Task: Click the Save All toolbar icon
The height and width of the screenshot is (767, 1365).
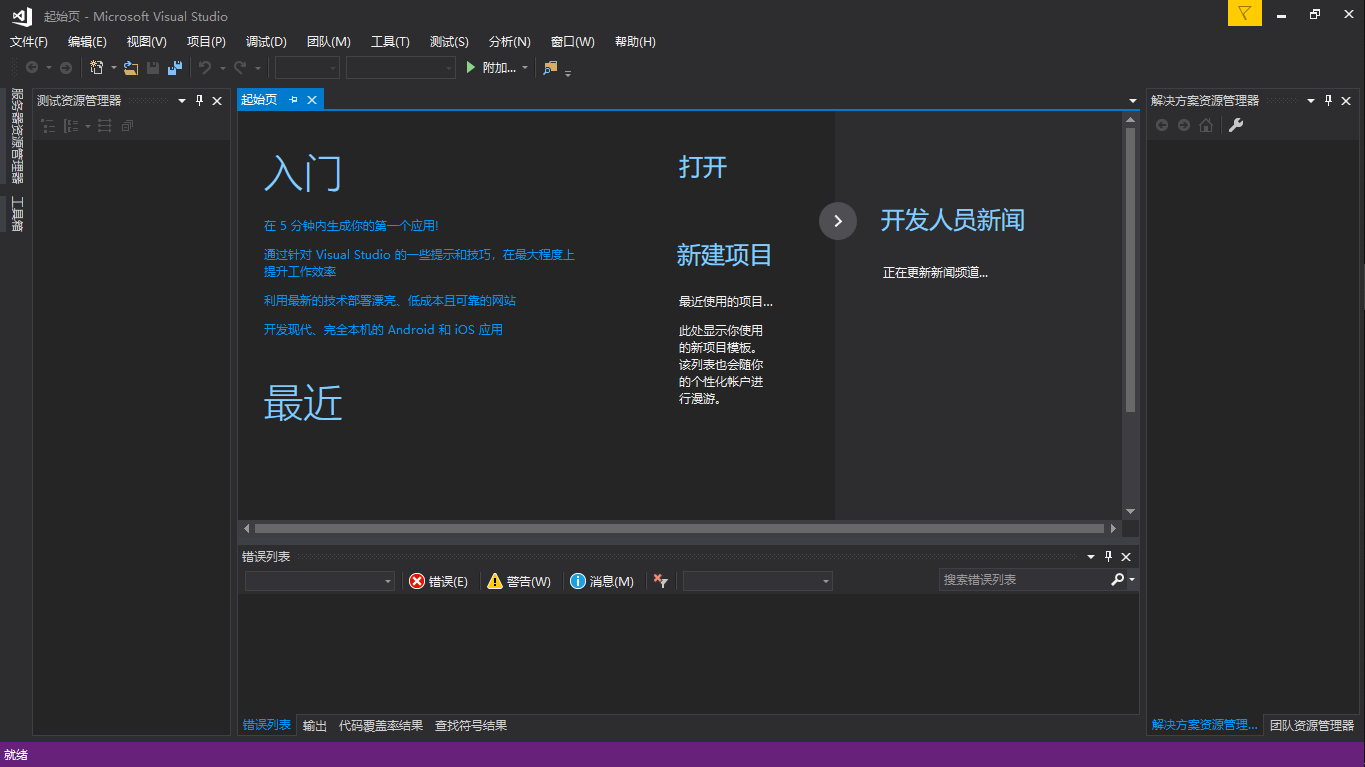Action: [175, 68]
